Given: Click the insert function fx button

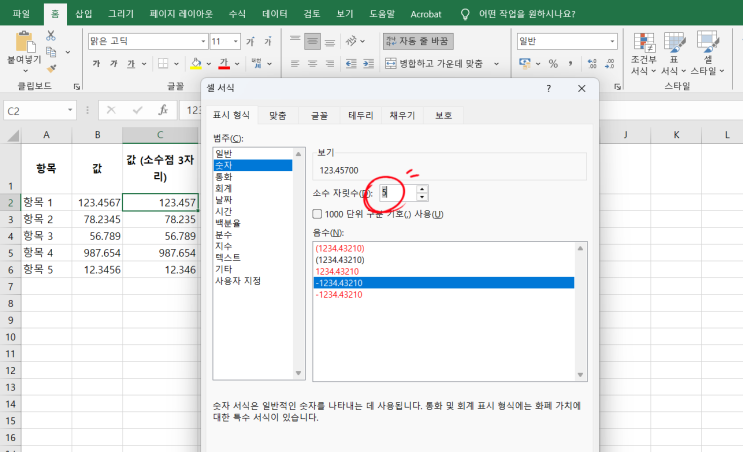Looking at the screenshot, I should click(163, 110).
